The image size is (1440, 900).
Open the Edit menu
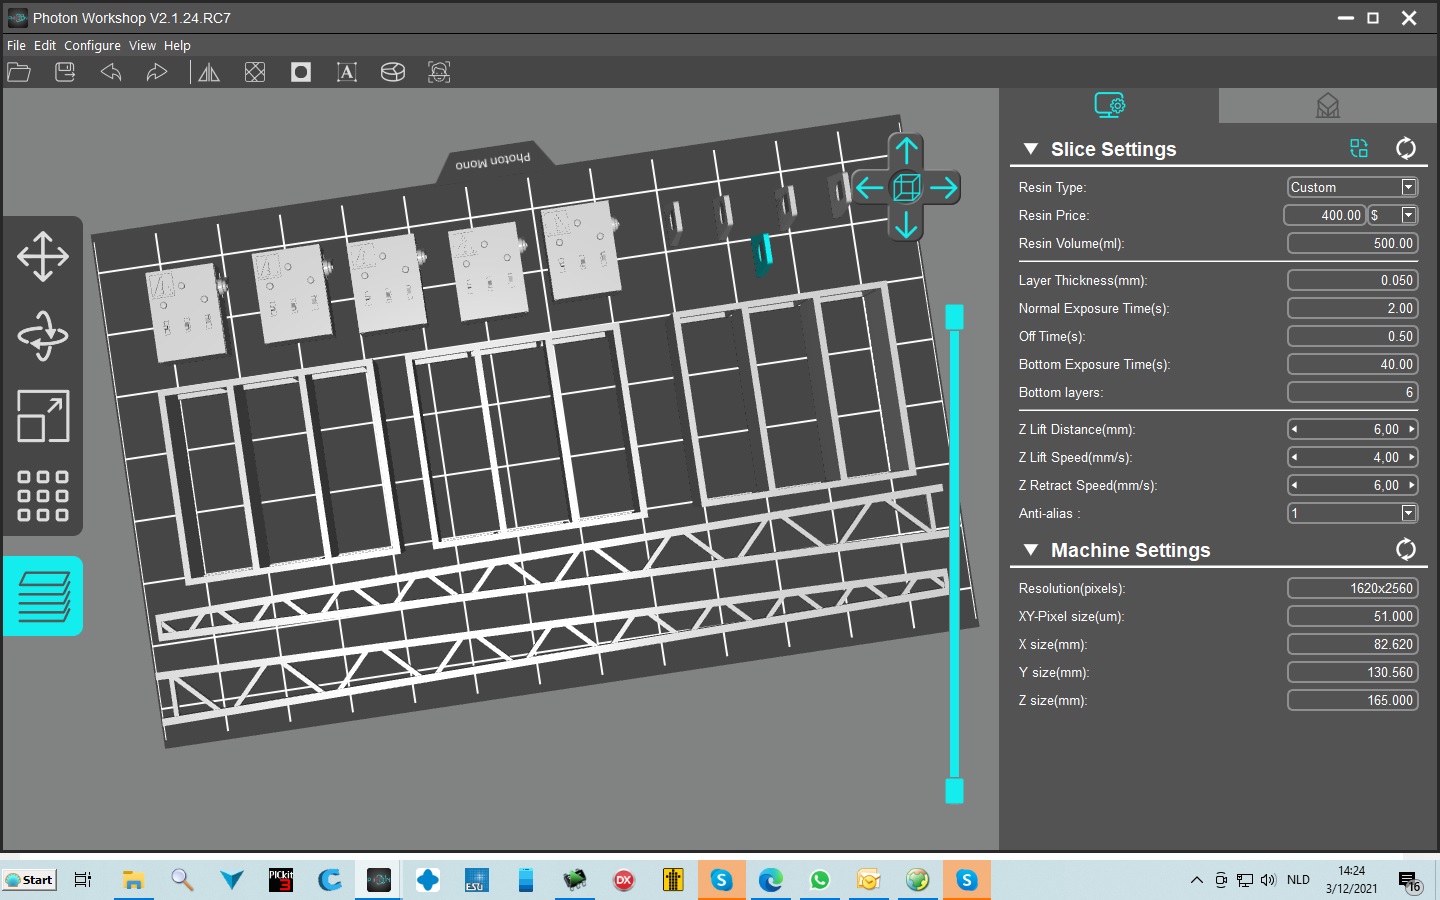point(45,46)
